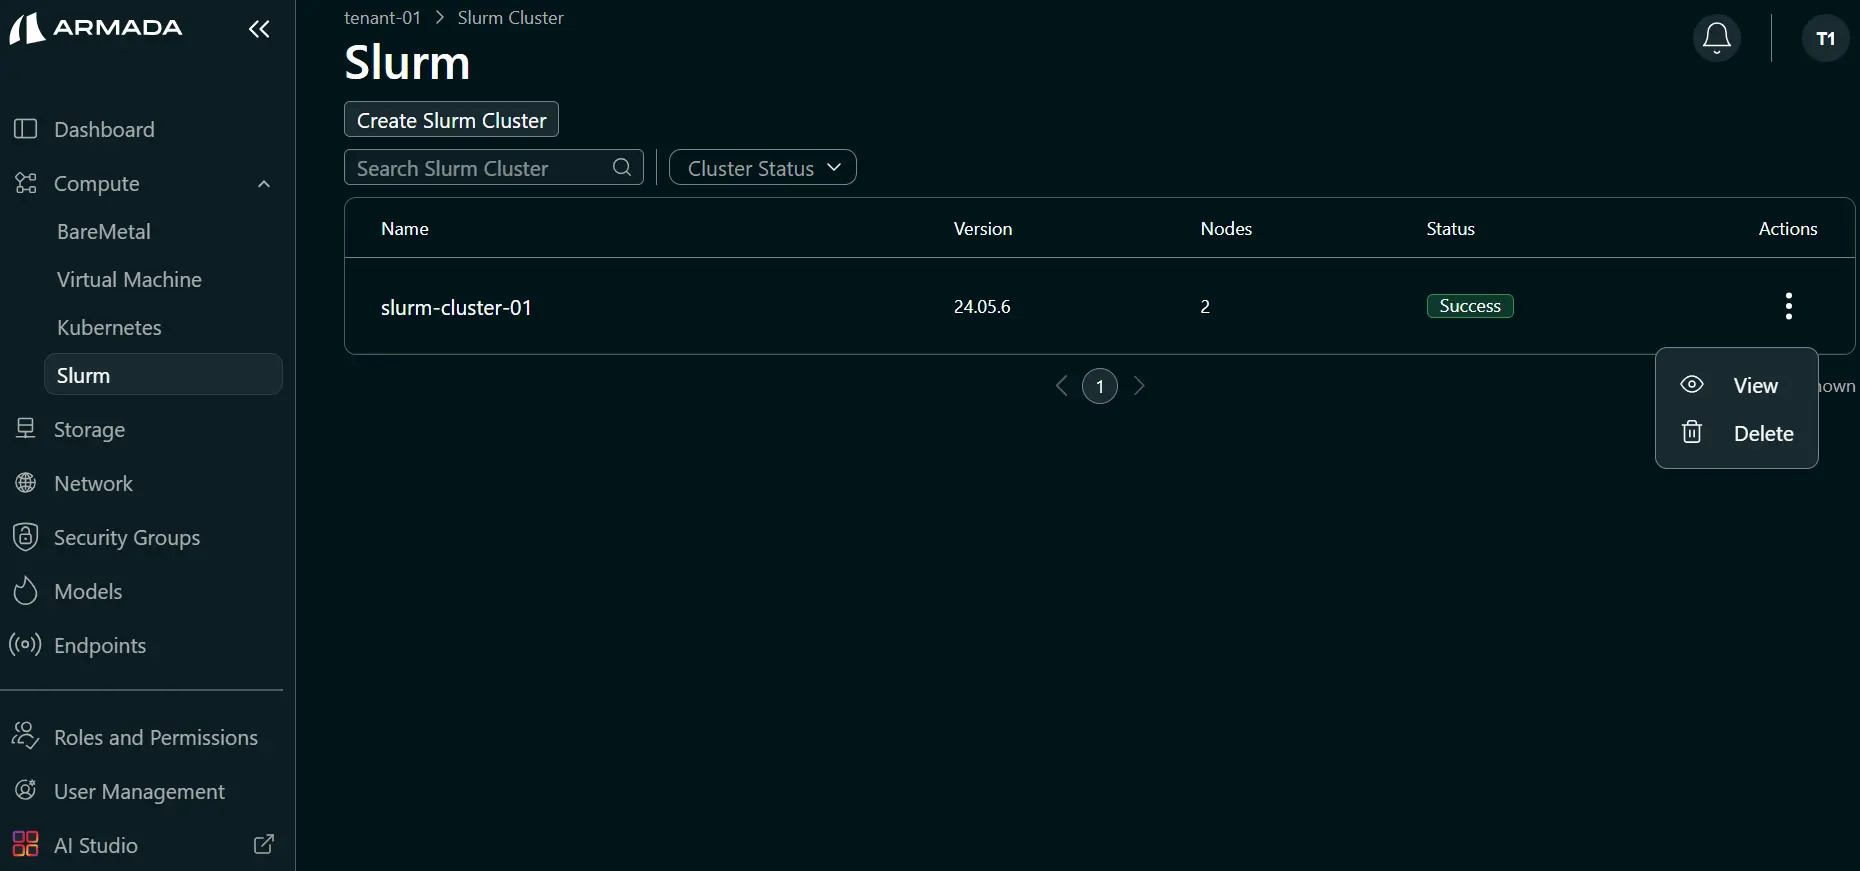Click the Slurm Cluster breadcrumb
This screenshot has width=1860, height=871.
[x=510, y=18]
